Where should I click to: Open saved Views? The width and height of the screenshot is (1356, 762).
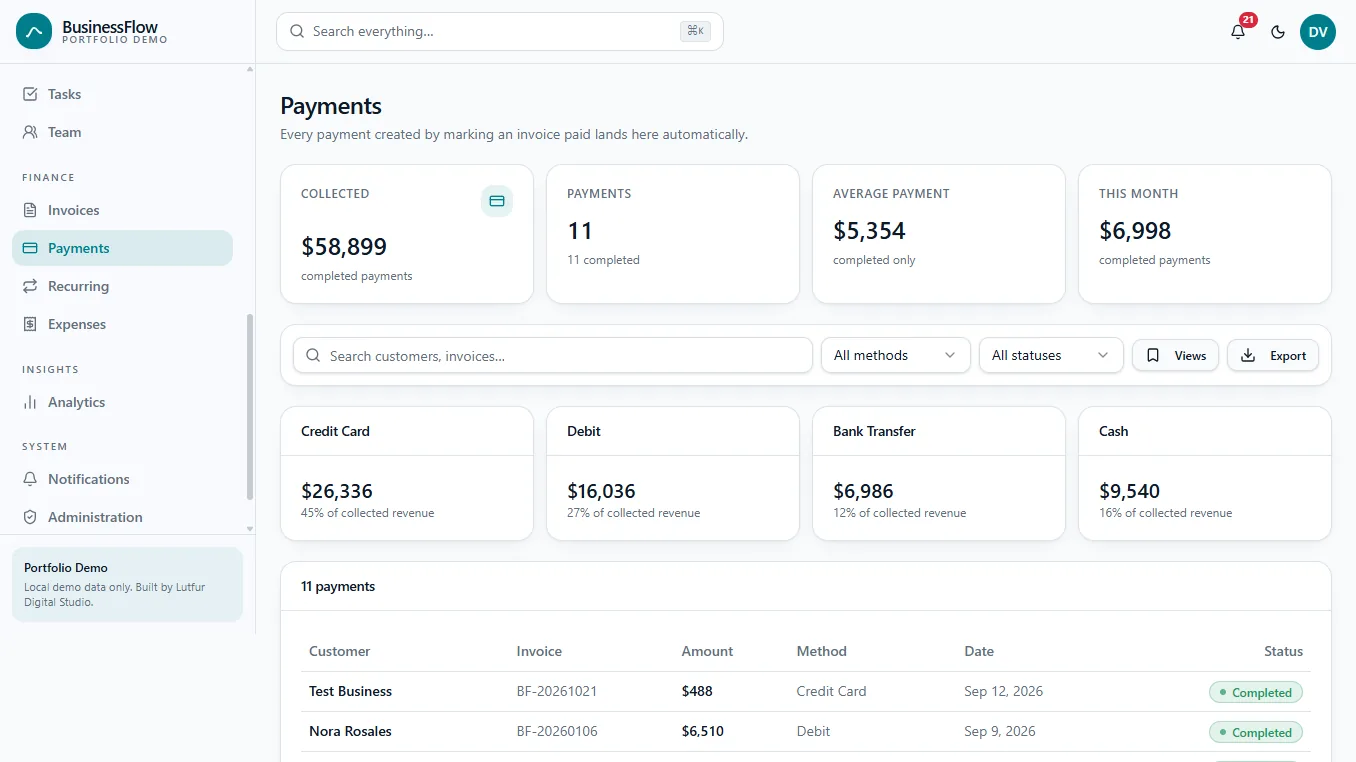click(1175, 355)
